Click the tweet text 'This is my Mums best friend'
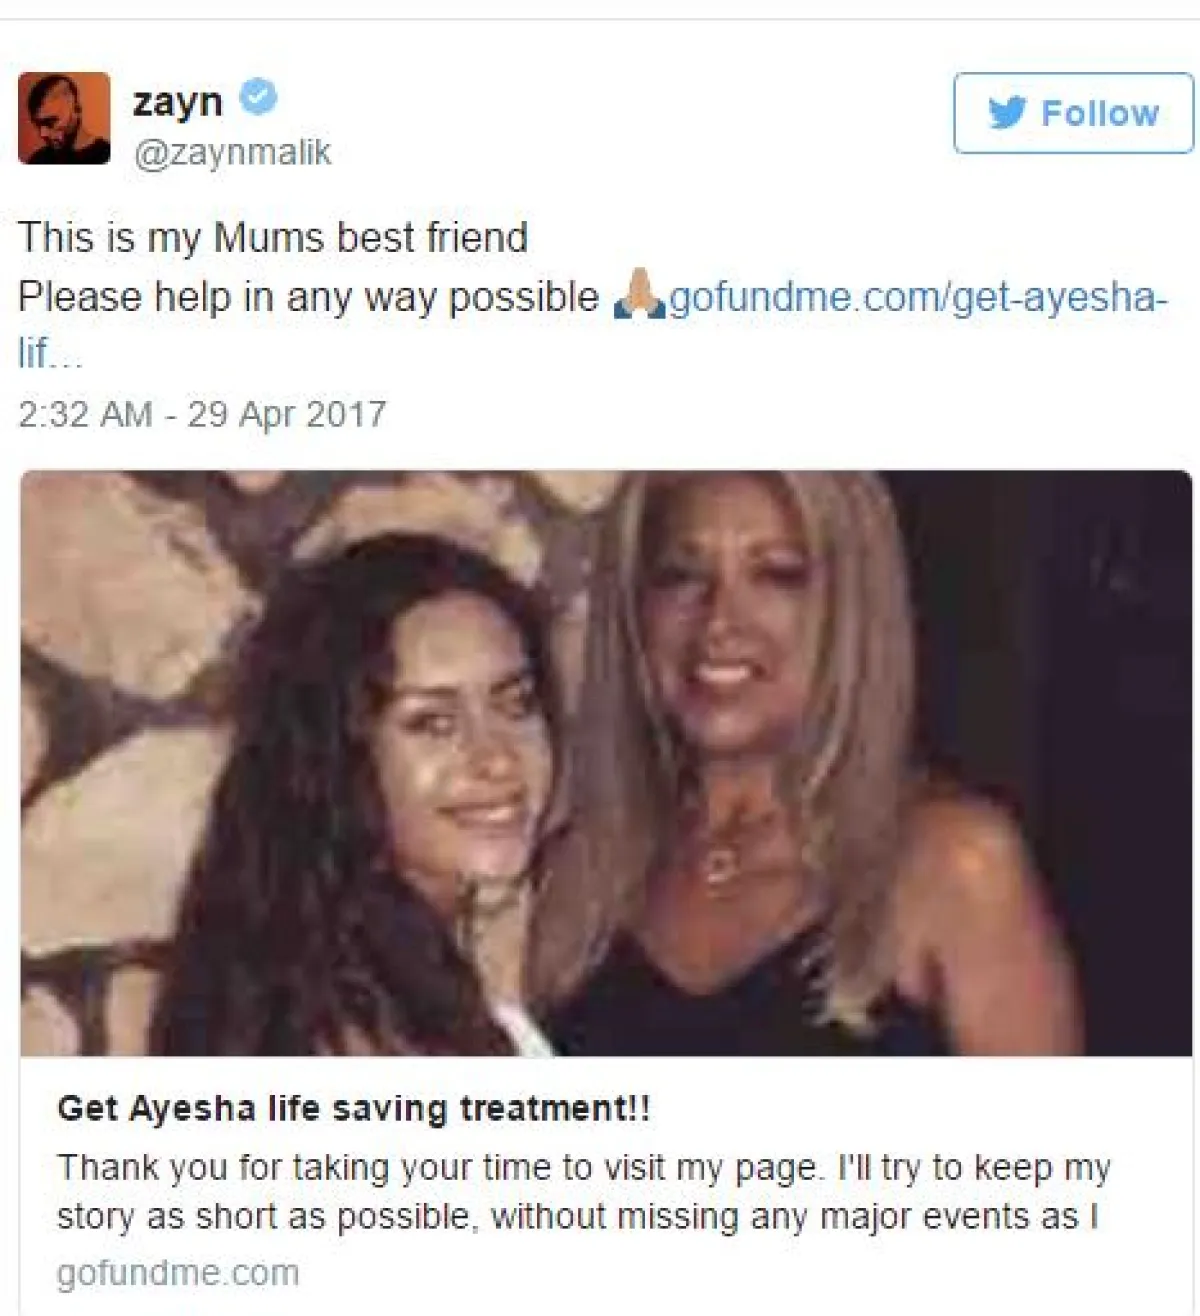Image resolution: width=1200 pixels, height=1316 pixels. click(x=273, y=238)
